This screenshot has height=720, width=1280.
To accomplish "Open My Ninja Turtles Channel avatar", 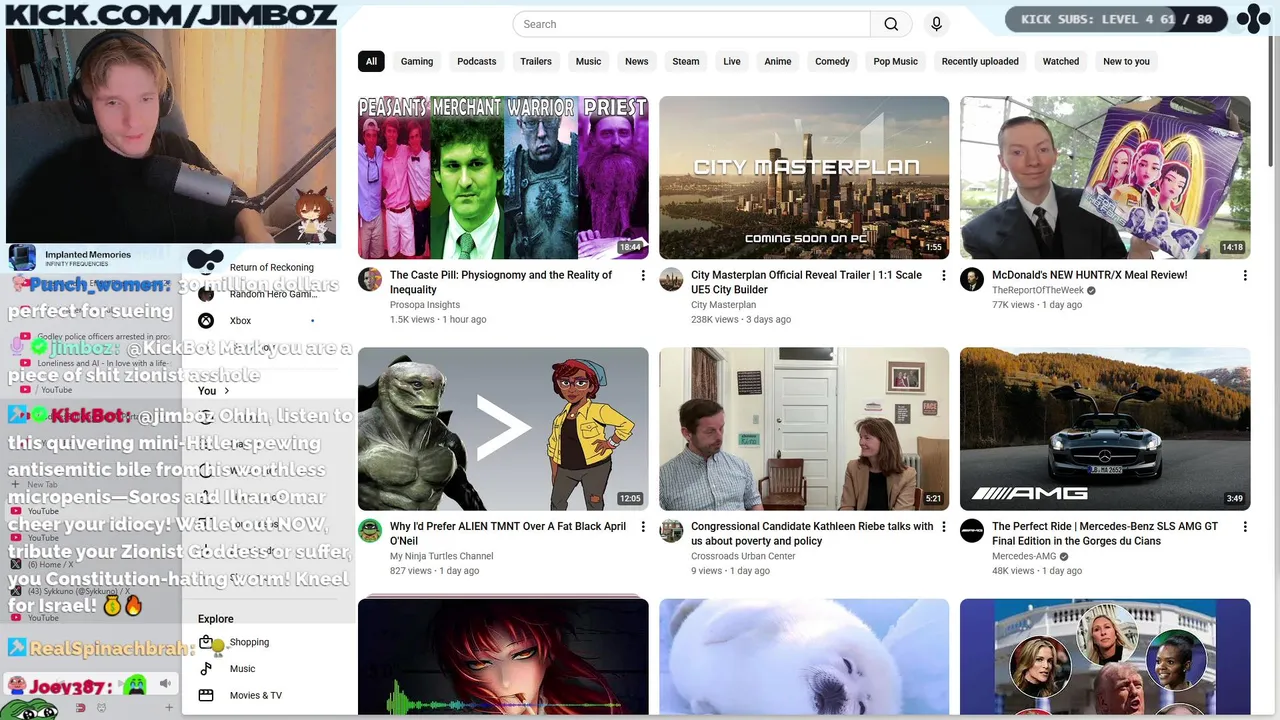I will click(370, 530).
